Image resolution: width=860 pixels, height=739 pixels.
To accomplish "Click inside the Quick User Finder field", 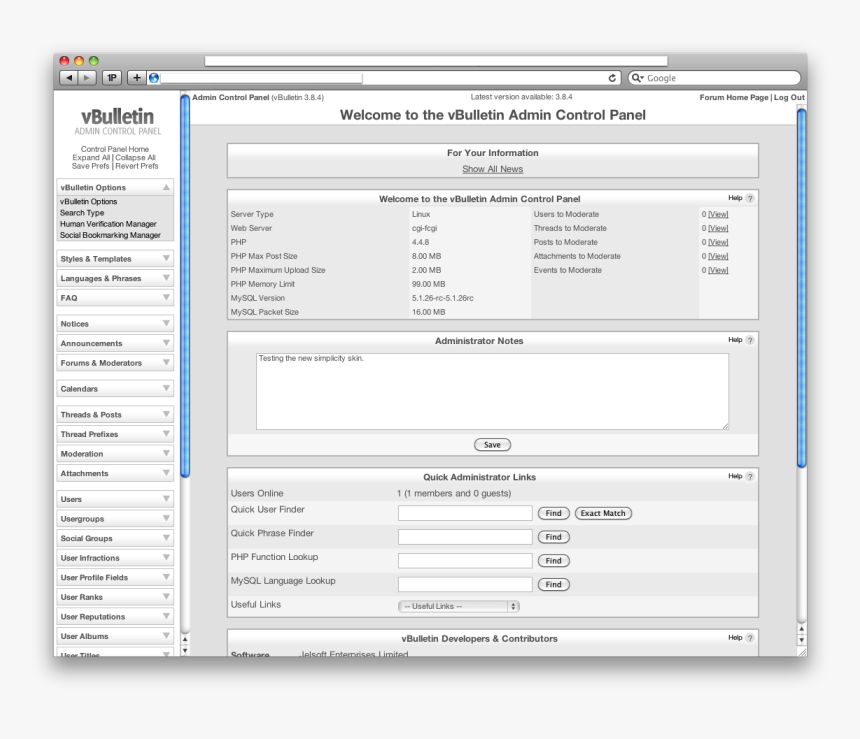I will point(464,513).
